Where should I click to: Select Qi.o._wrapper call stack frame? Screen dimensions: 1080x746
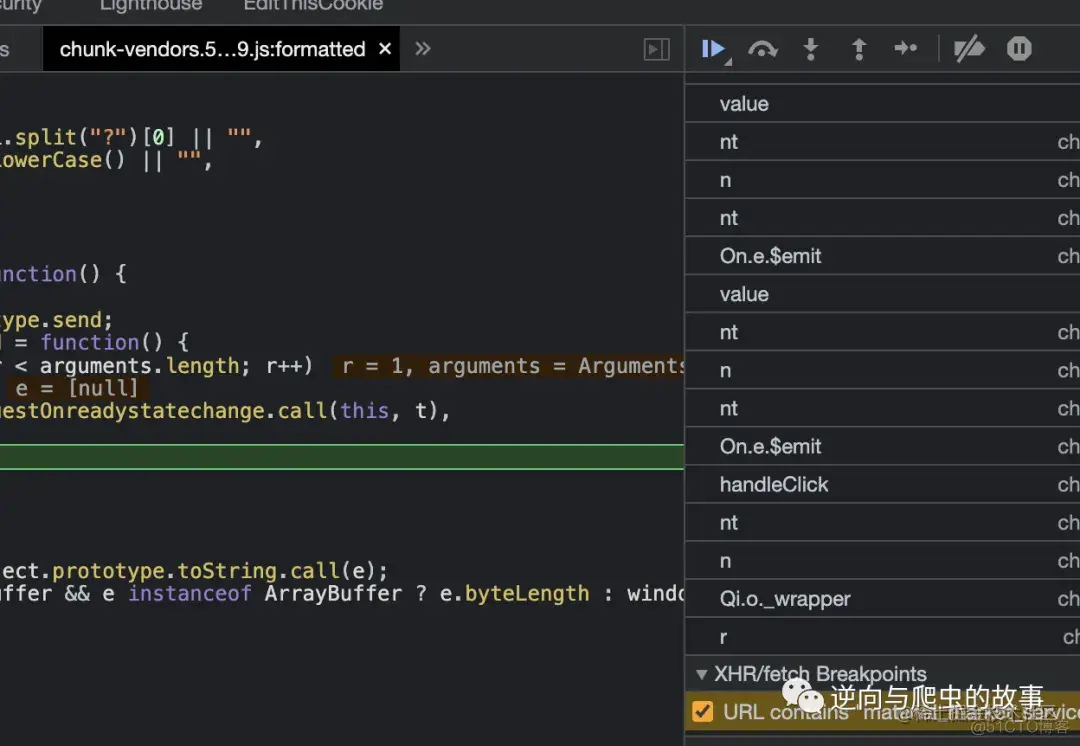point(882,599)
